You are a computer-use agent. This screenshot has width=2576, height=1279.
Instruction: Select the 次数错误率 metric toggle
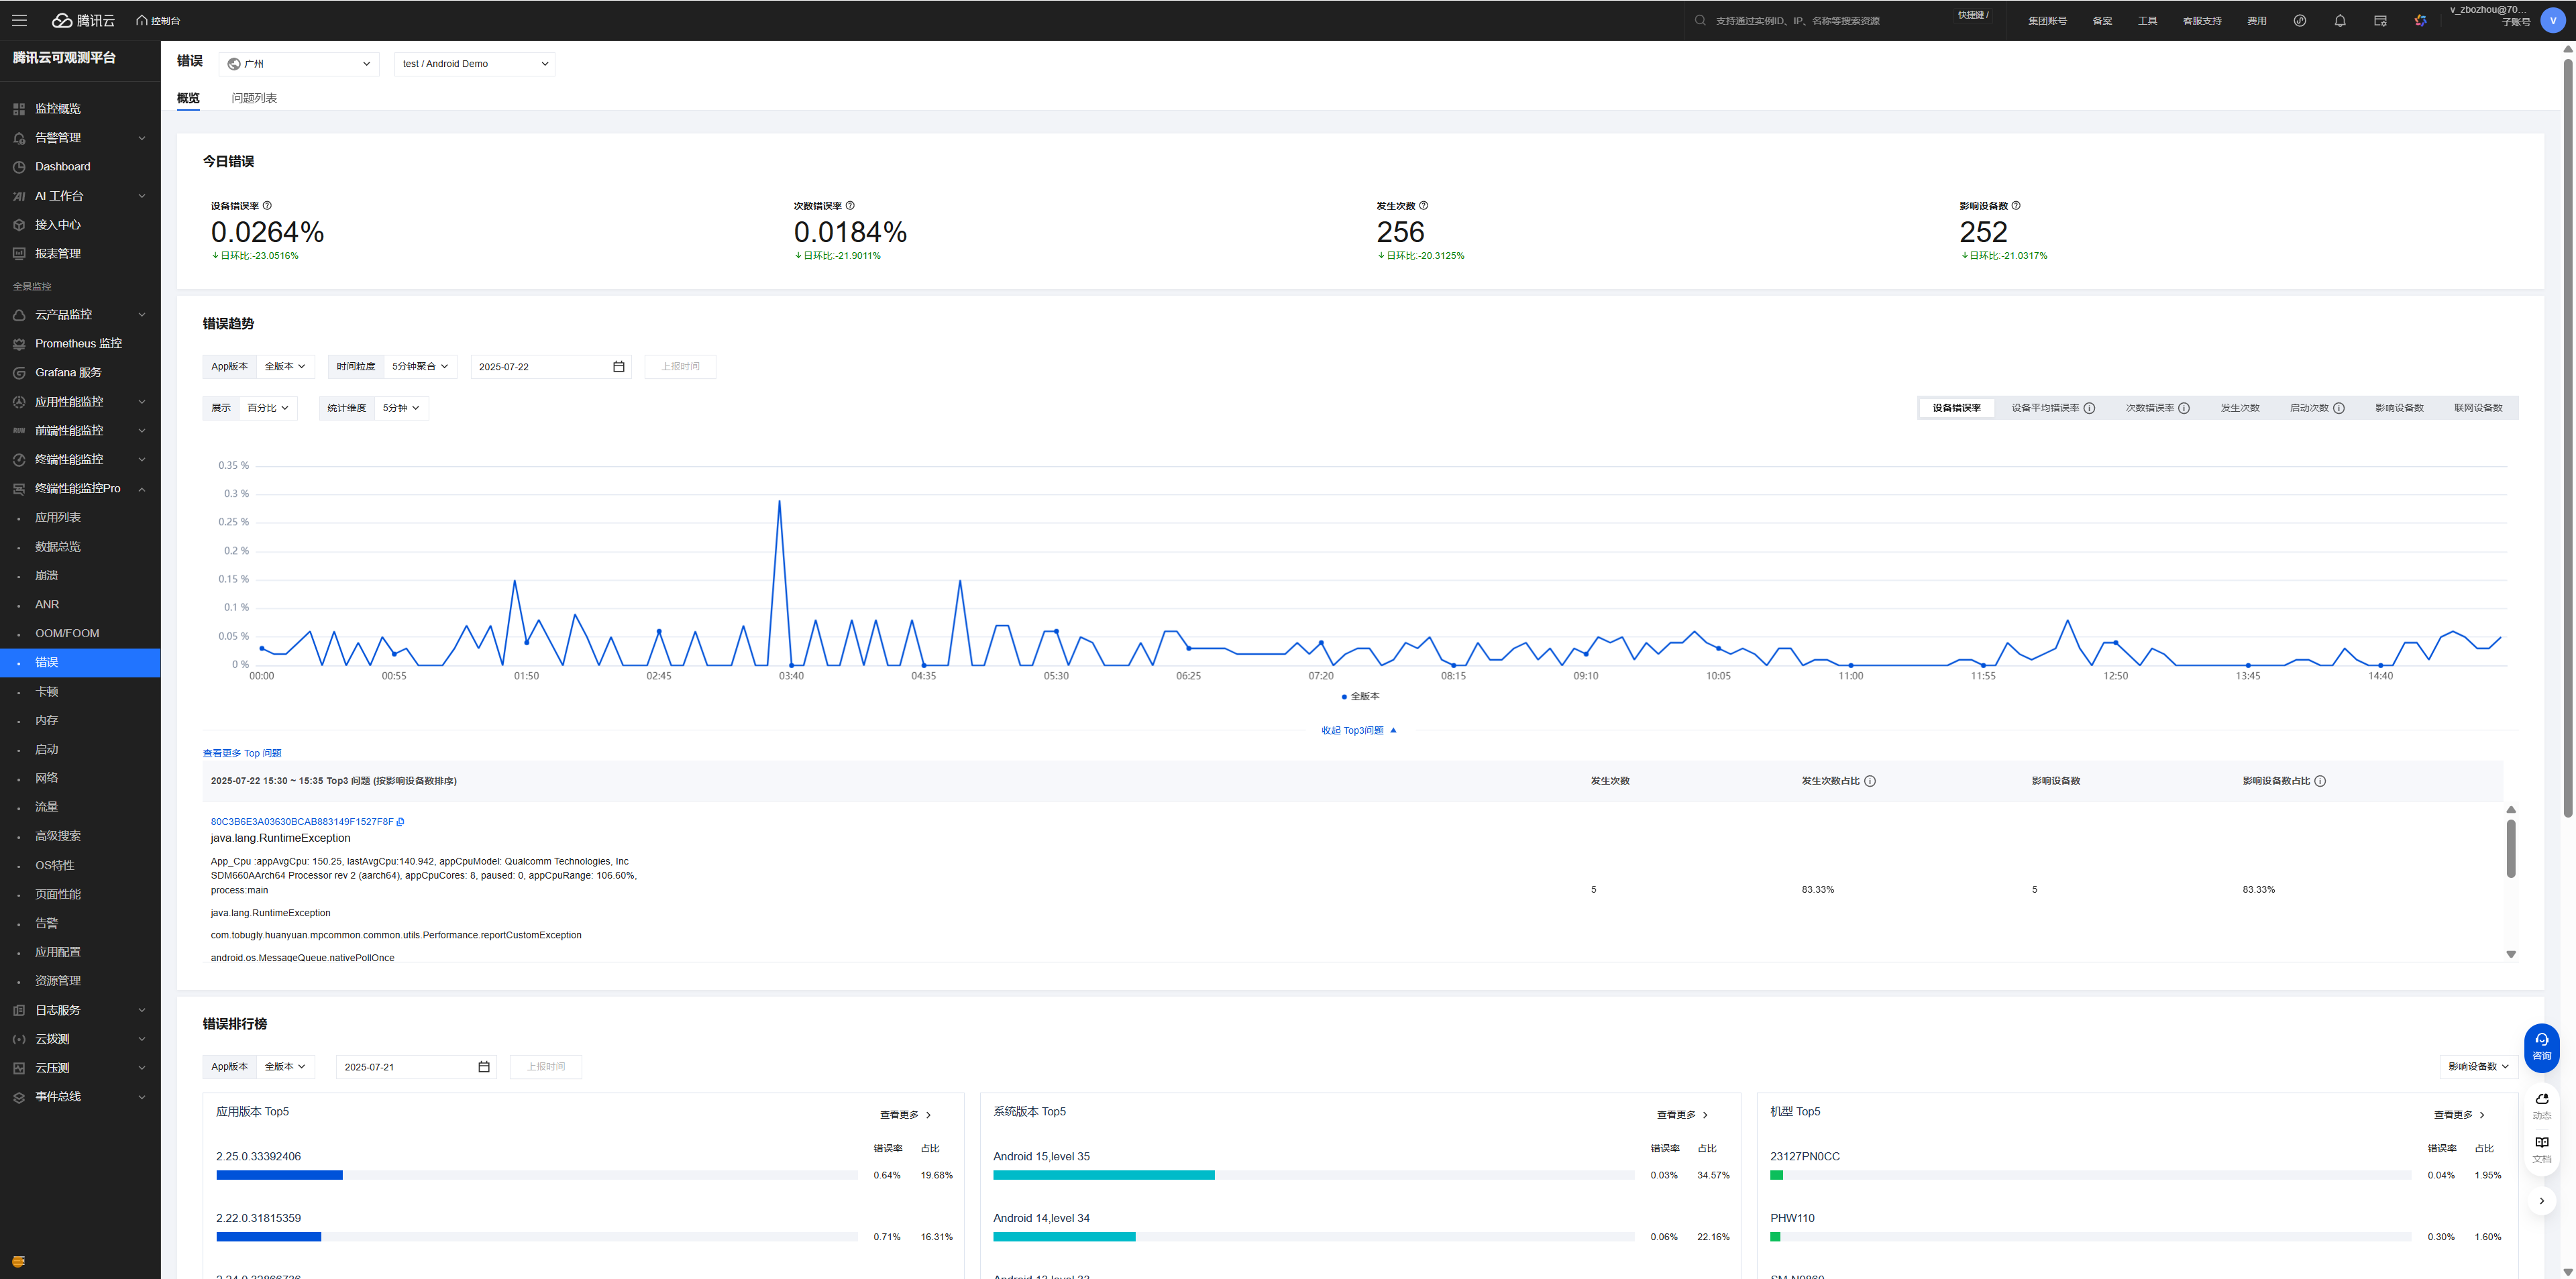(x=2149, y=408)
